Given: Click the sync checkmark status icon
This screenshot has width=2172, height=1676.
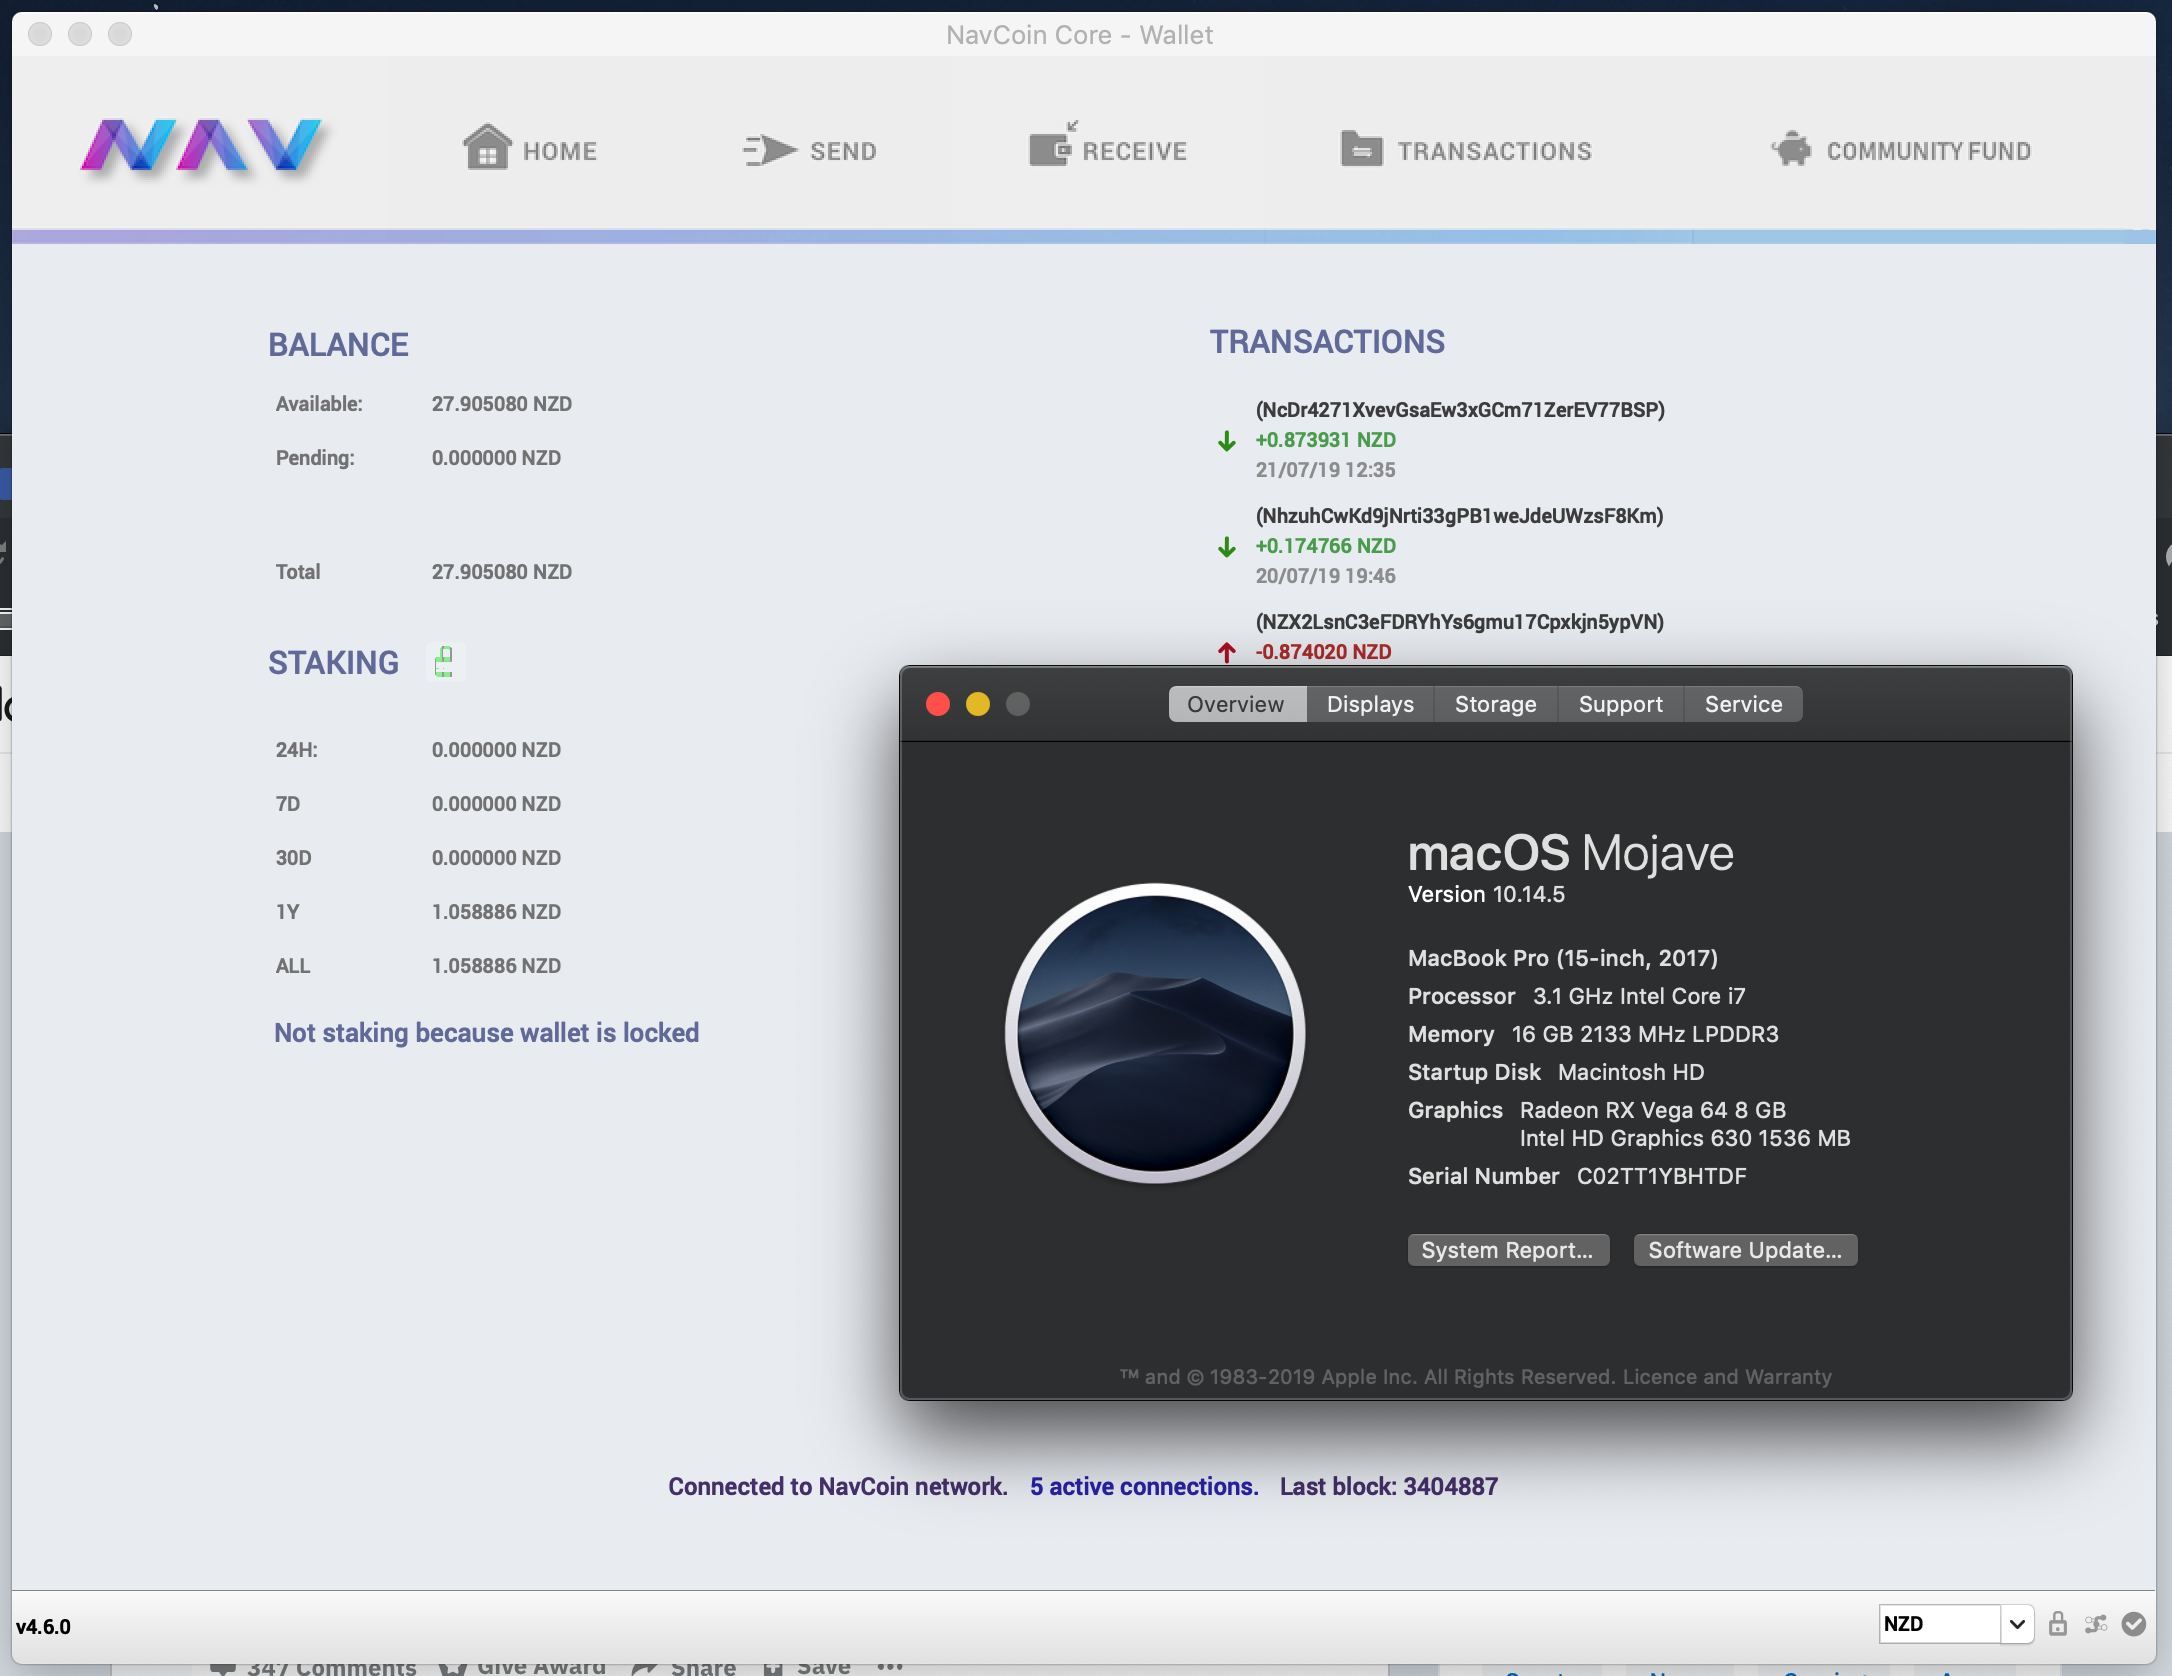Looking at the screenshot, I should coord(2133,1624).
